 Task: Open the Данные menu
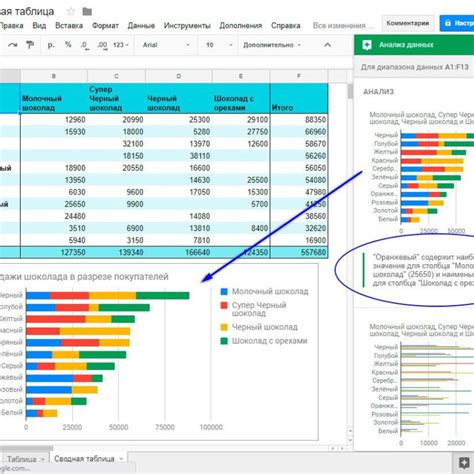point(141,26)
